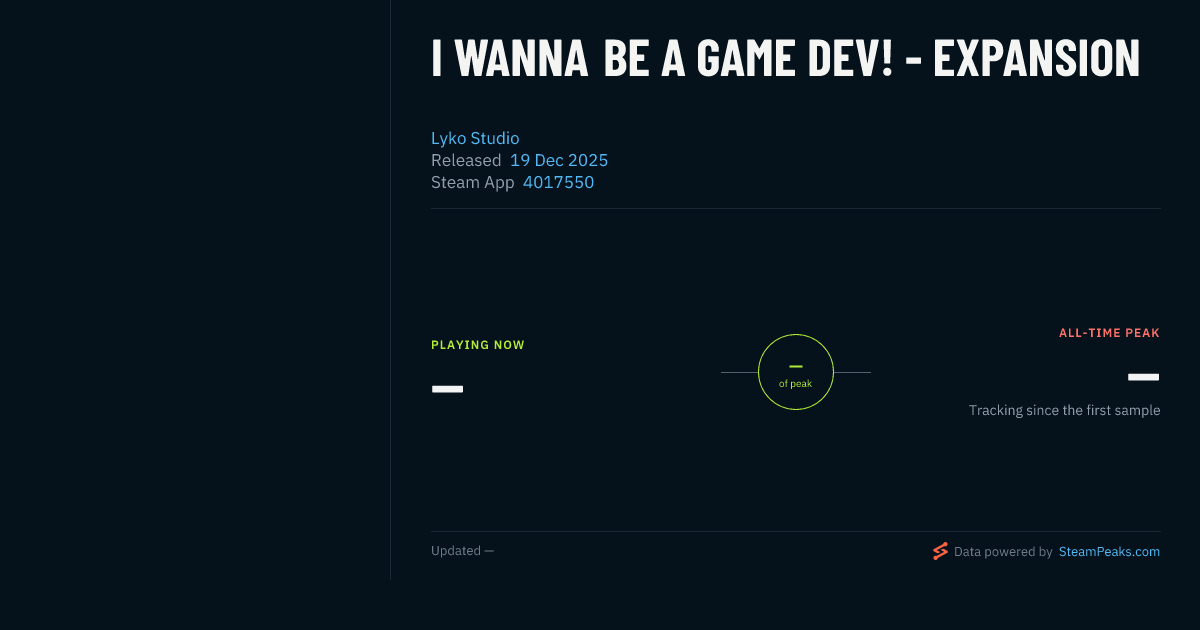
Task: Click the 'Steam App' label
Action: coord(473,182)
